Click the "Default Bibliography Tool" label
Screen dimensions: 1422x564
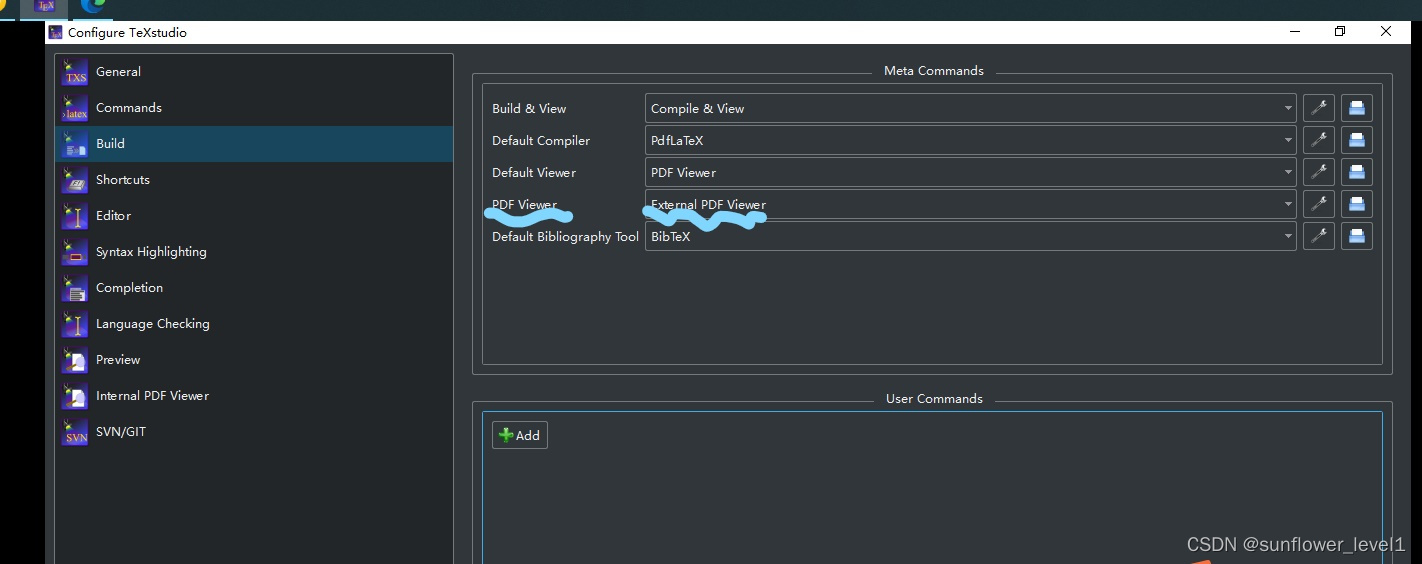[565, 237]
